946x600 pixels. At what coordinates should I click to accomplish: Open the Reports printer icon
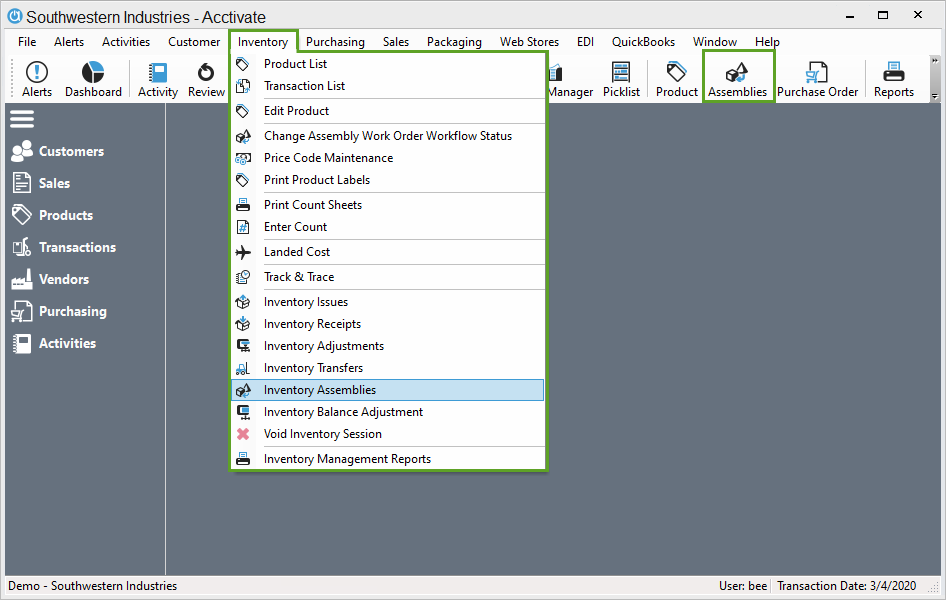[894, 79]
